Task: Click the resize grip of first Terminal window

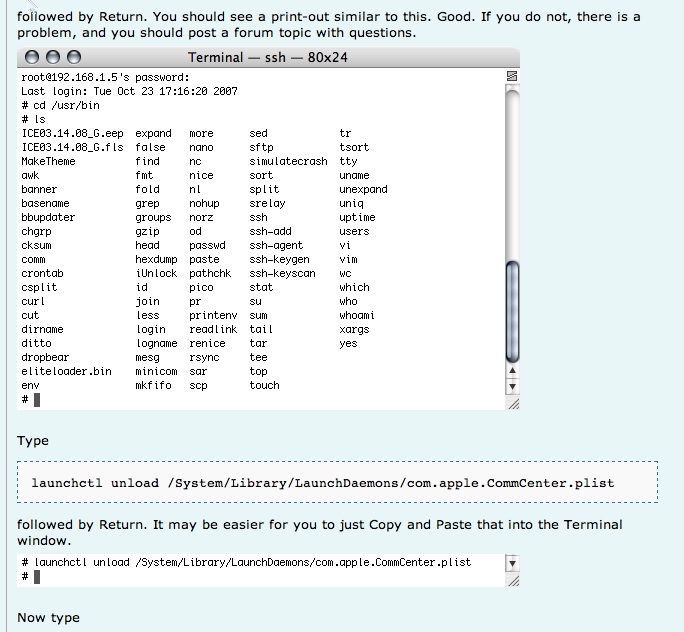Action: pos(513,403)
